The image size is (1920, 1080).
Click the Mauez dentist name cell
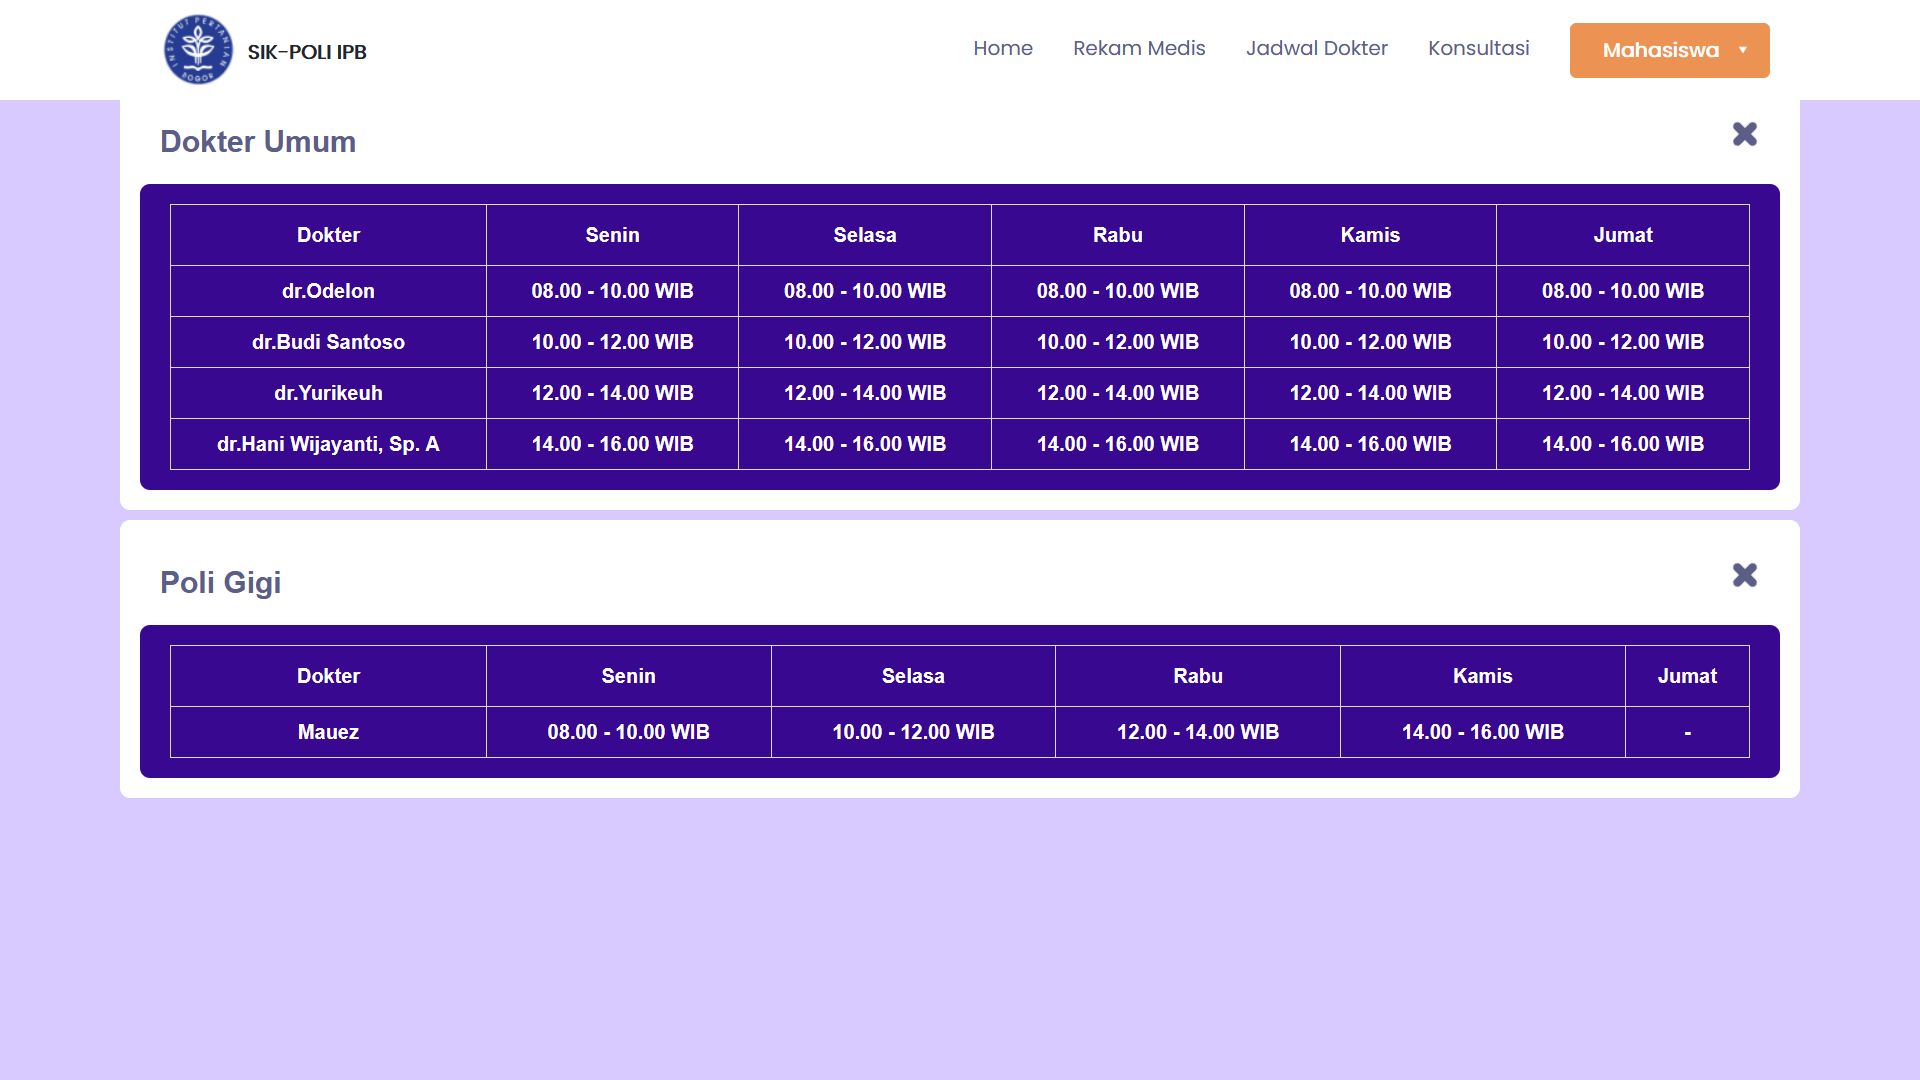(x=328, y=732)
